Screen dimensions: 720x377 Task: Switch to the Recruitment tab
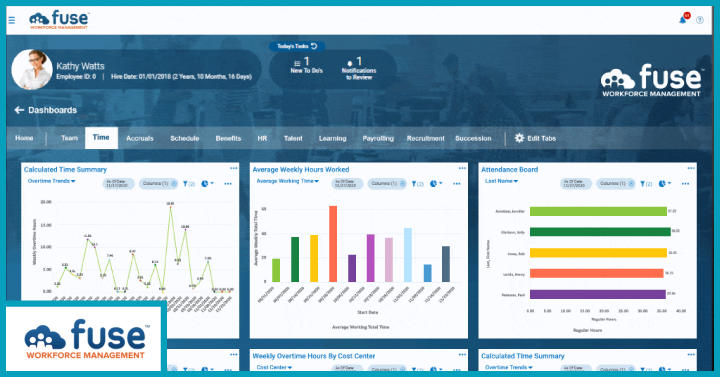point(426,138)
